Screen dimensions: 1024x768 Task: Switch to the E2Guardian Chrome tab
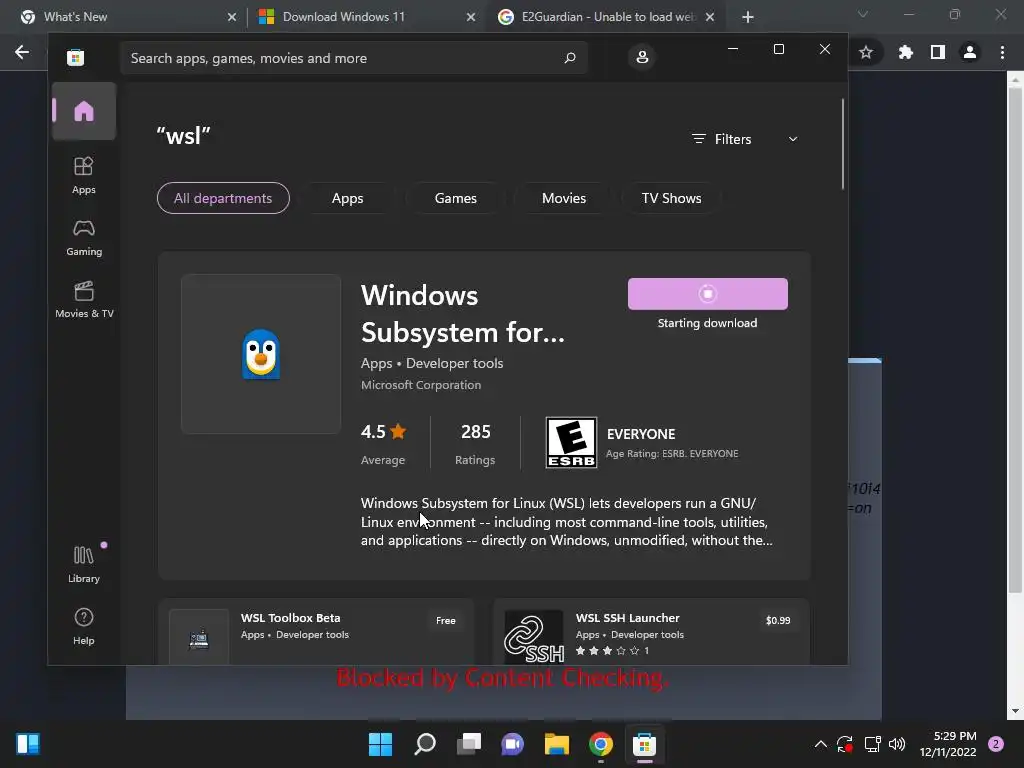[x=608, y=17]
